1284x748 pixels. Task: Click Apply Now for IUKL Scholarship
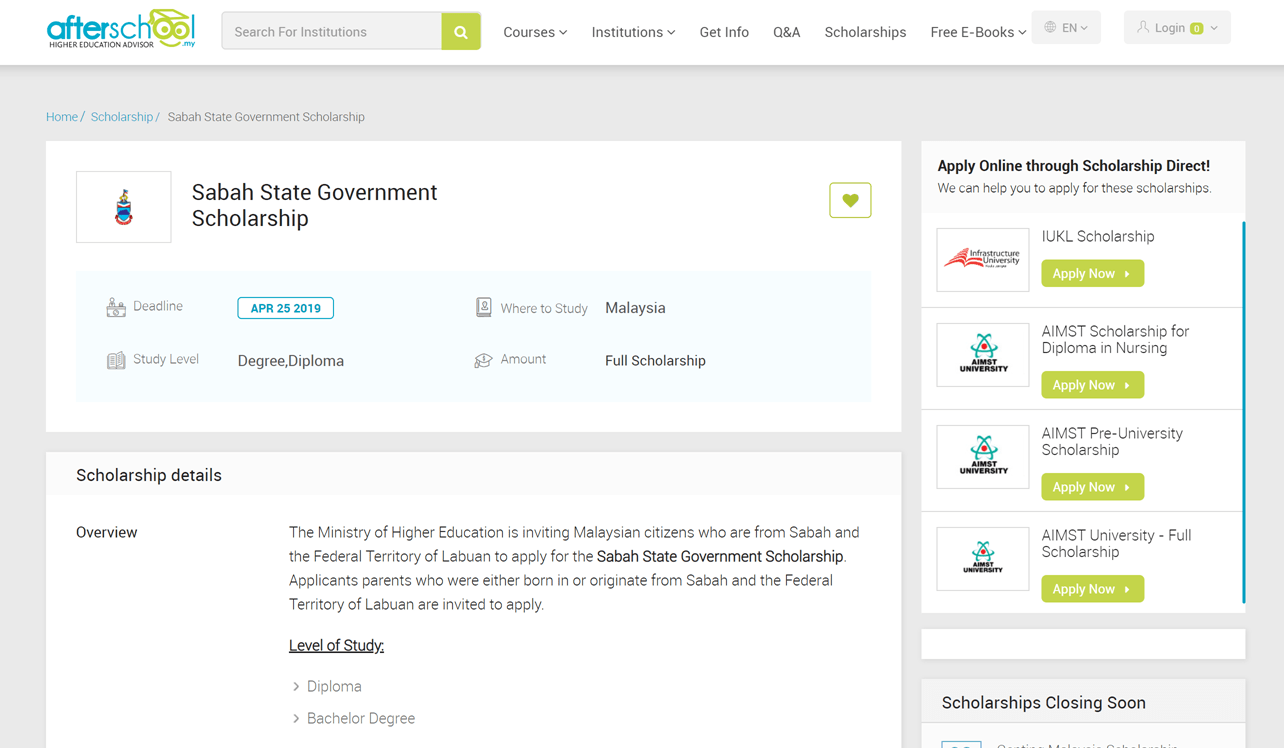(x=1092, y=274)
